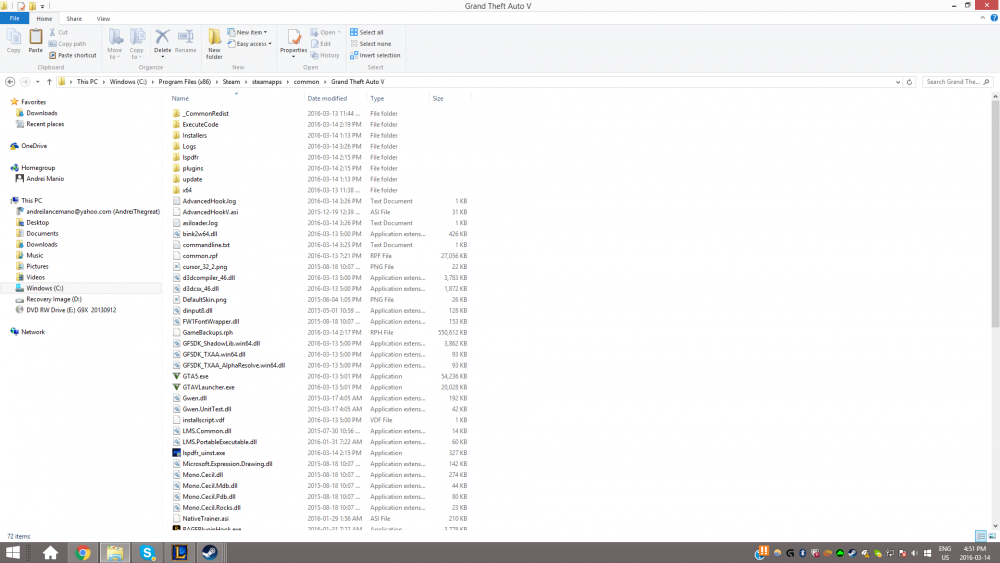The height and width of the screenshot is (563, 1000).
Task: Select Homegroup in the navigation pane
Action: (38, 168)
